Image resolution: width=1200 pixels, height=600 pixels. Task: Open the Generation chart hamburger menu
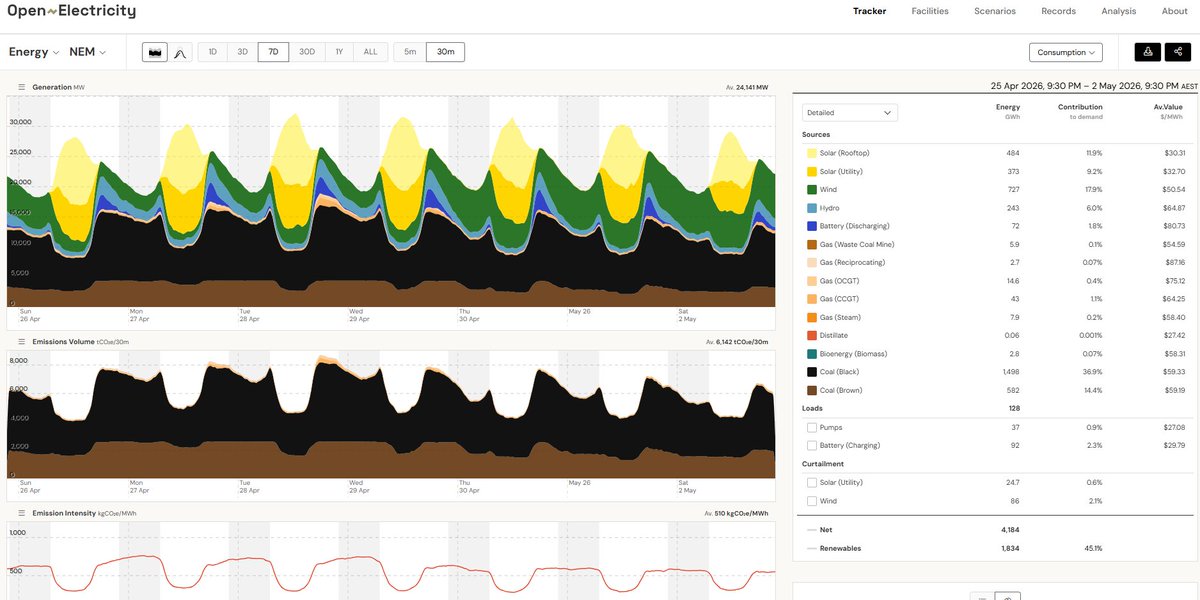point(22,87)
